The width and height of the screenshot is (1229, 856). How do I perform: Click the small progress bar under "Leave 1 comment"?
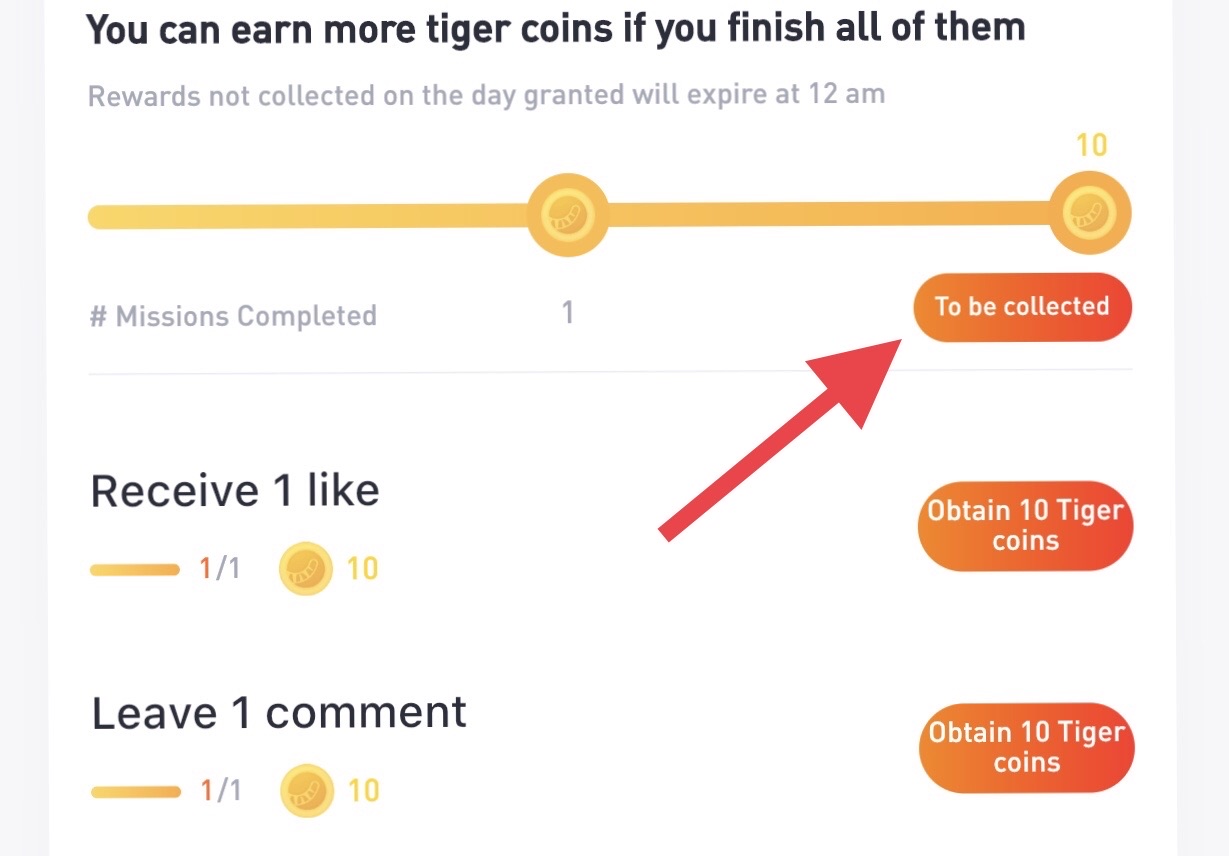(x=135, y=792)
